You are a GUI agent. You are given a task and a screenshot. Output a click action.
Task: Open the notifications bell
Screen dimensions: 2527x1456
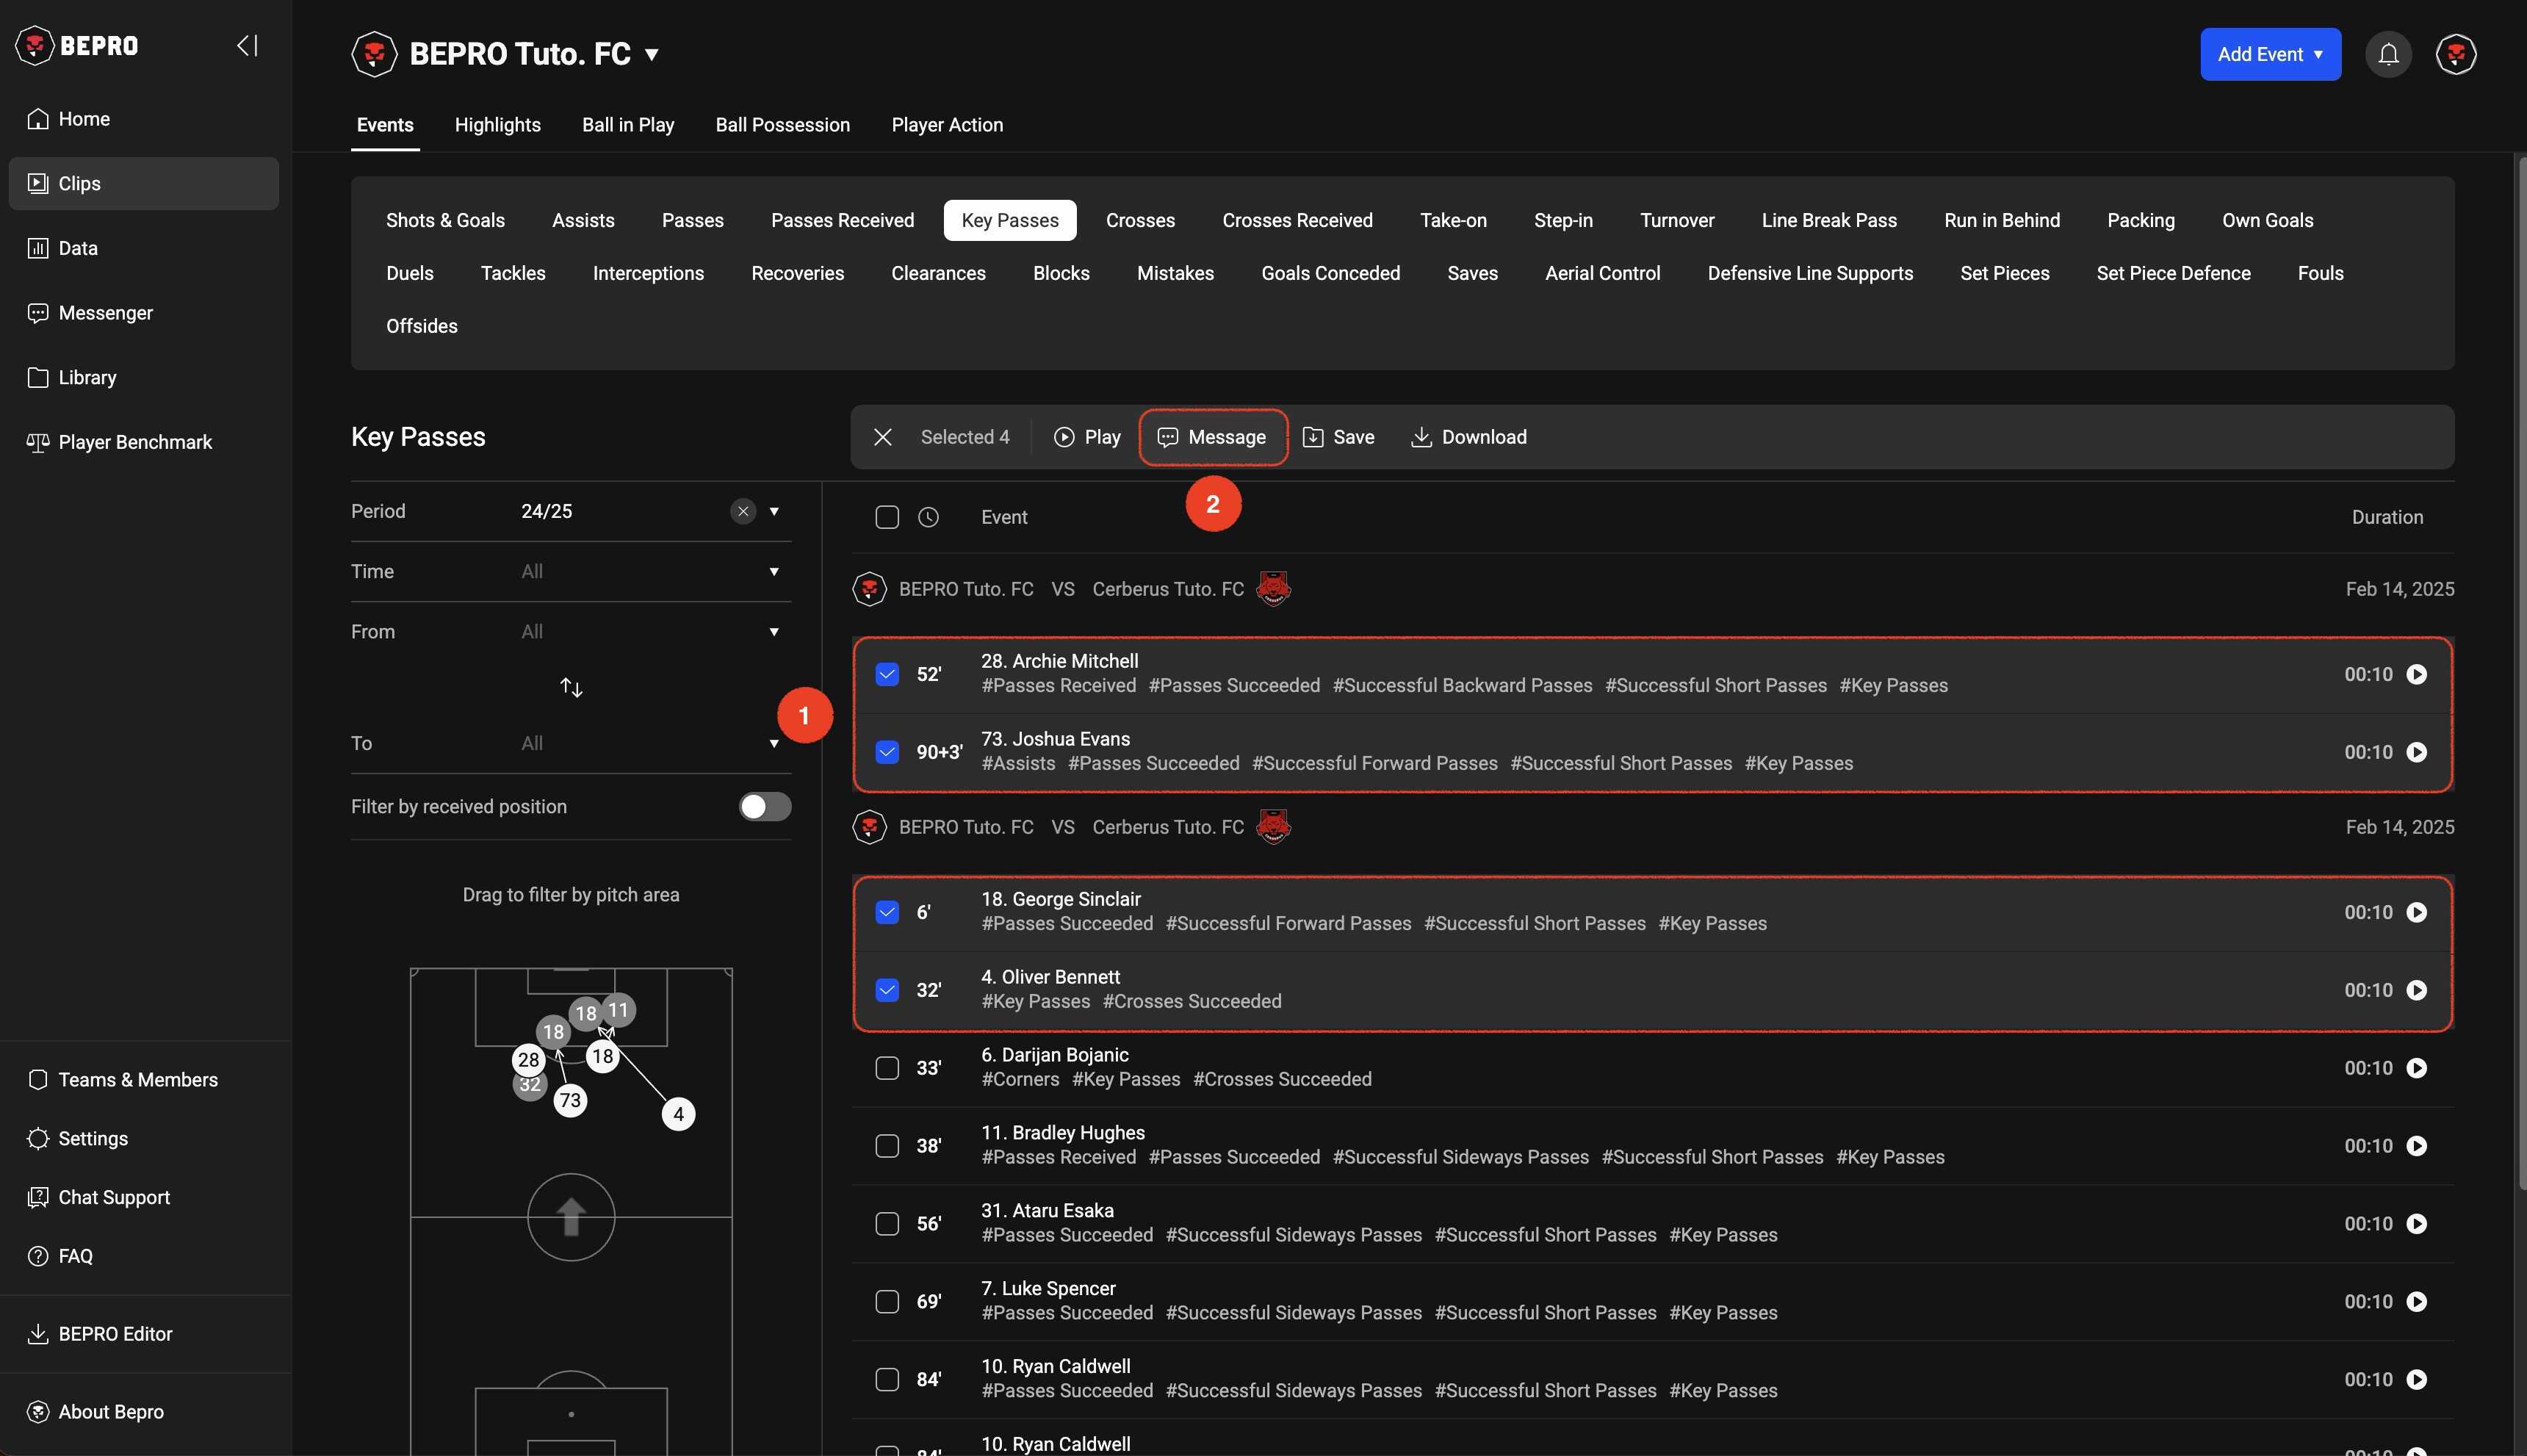coord(2388,54)
